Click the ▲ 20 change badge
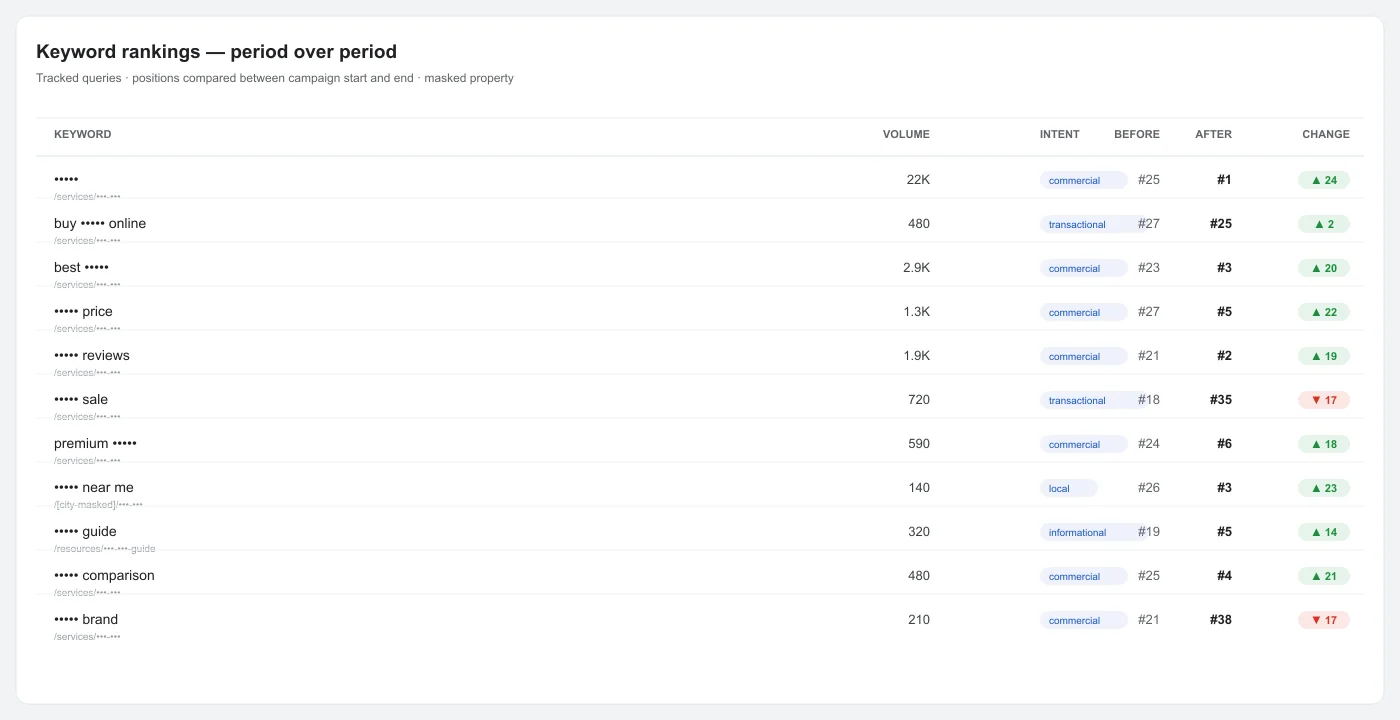The height and width of the screenshot is (720, 1400). coord(1324,268)
